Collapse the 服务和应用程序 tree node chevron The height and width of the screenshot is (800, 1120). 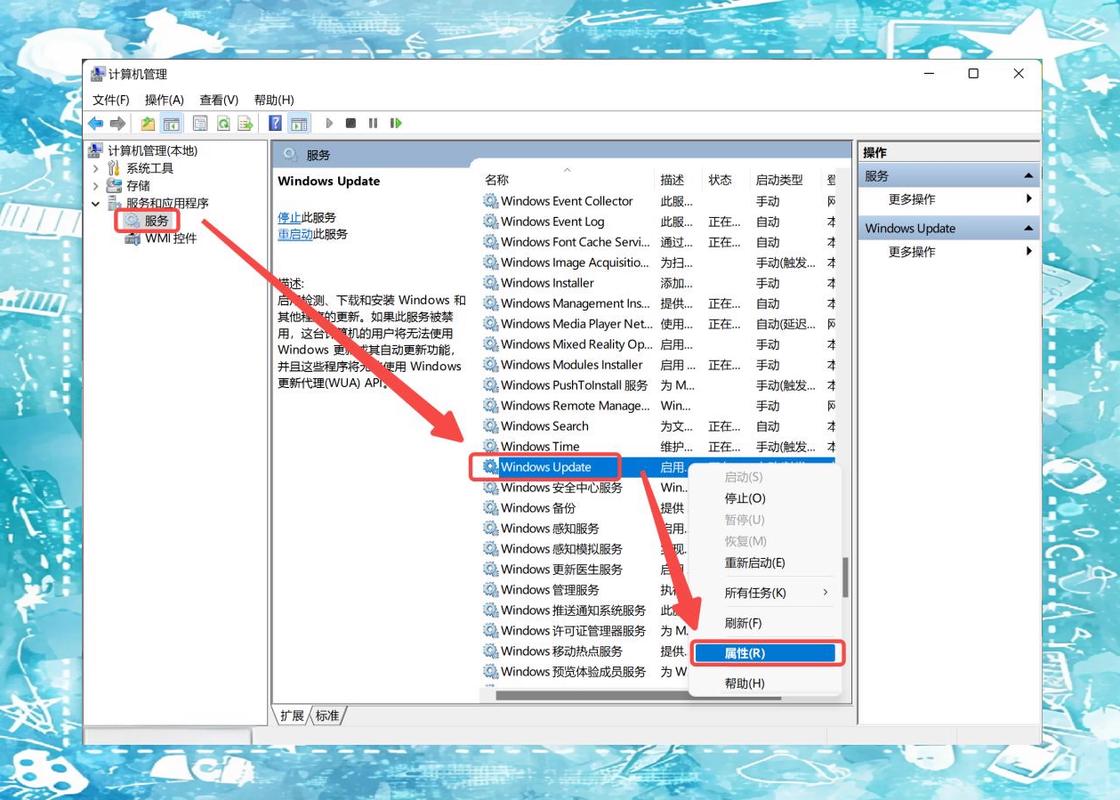point(96,204)
